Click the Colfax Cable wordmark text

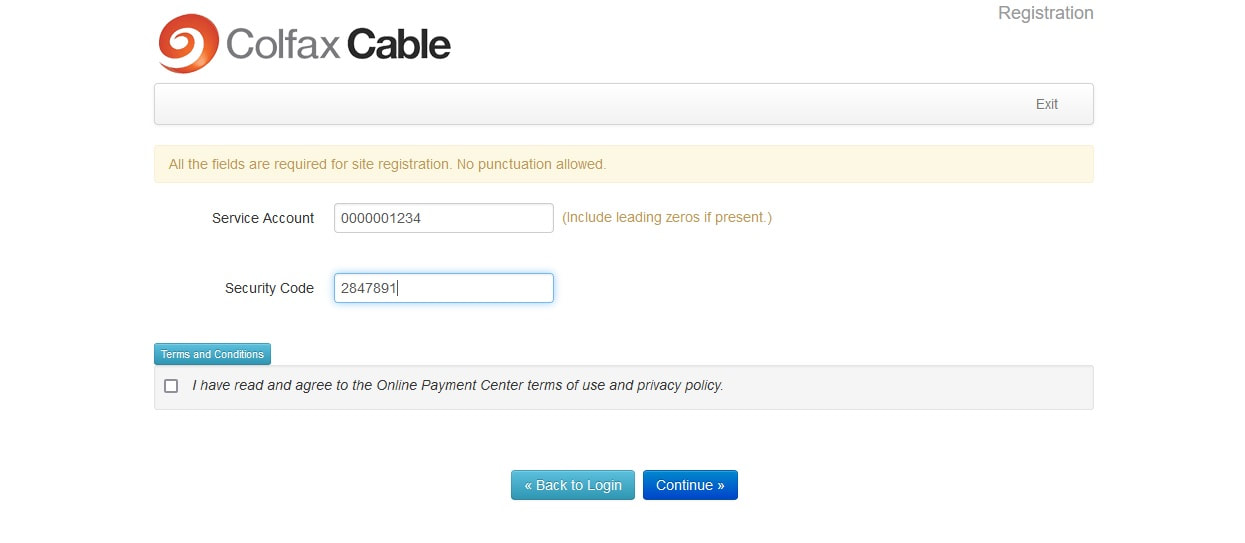(338, 44)
